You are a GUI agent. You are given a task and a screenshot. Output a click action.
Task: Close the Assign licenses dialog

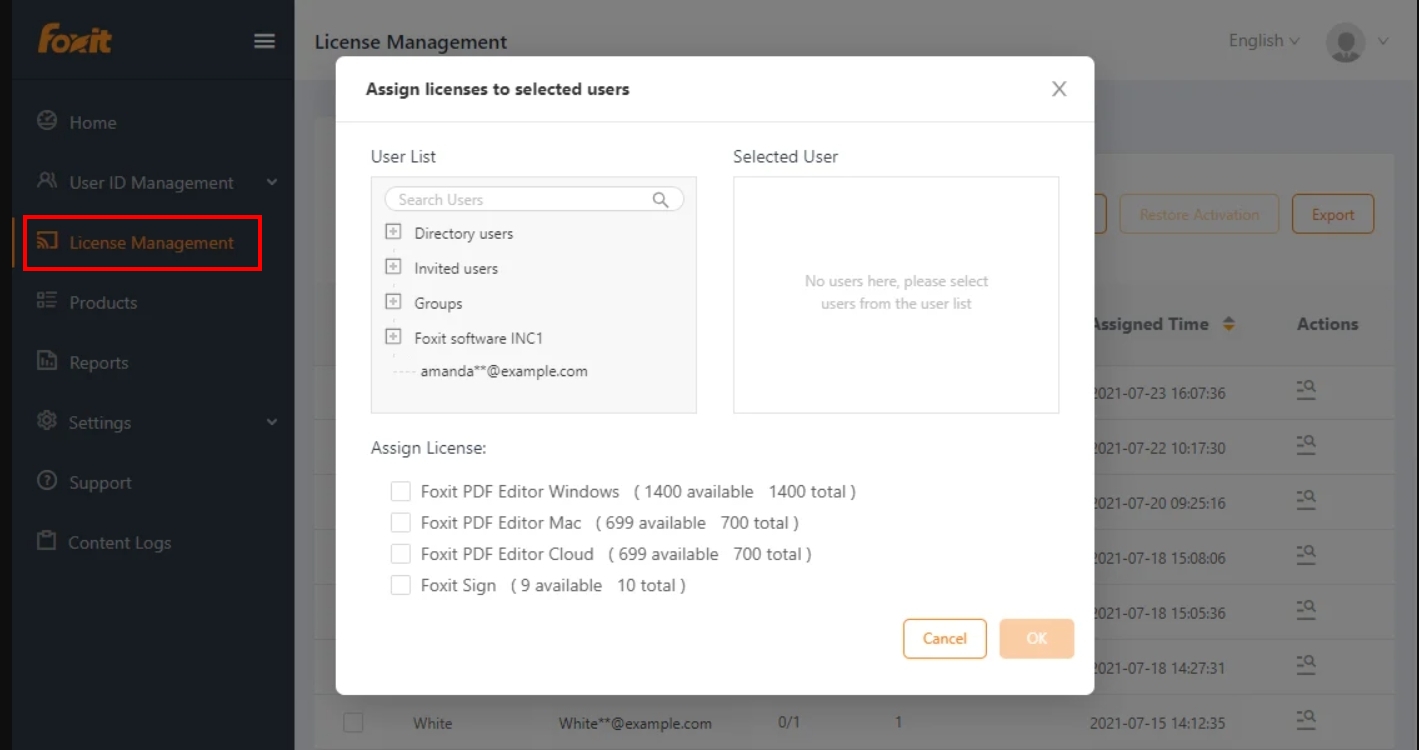[1059, 89]
